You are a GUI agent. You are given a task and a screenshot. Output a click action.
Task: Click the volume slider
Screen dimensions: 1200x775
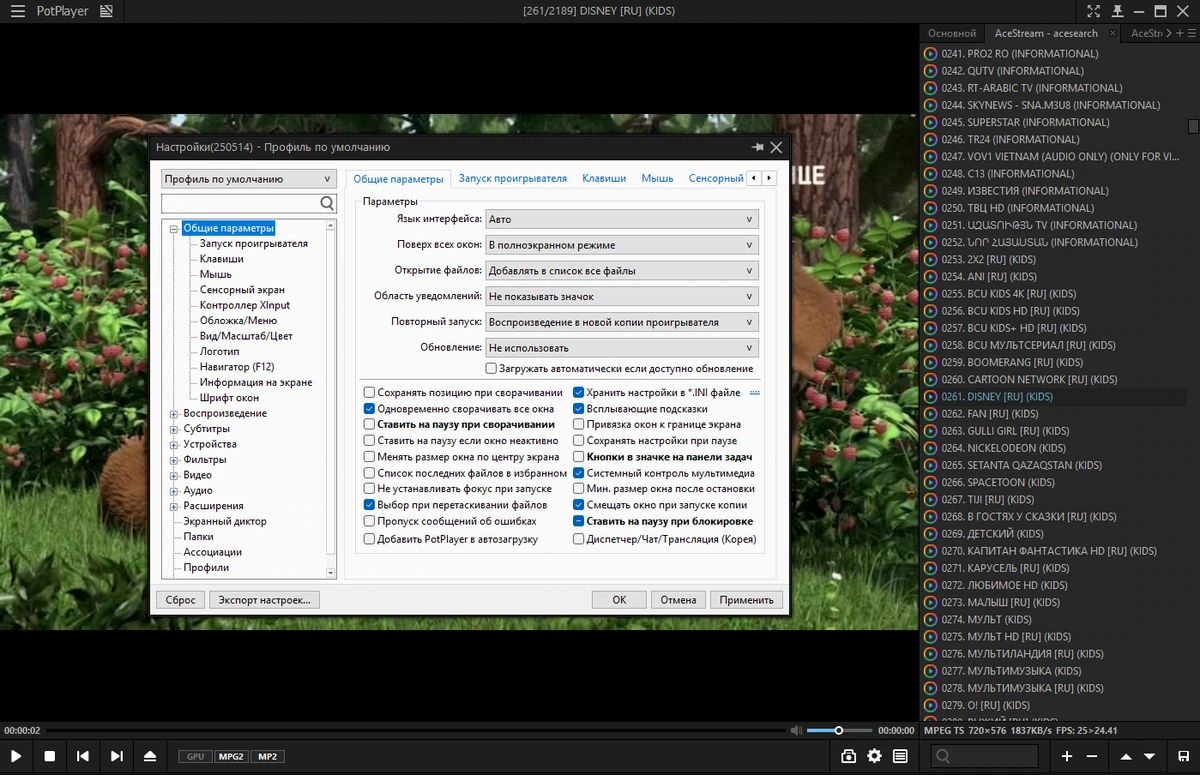click(x=840, y=730)
